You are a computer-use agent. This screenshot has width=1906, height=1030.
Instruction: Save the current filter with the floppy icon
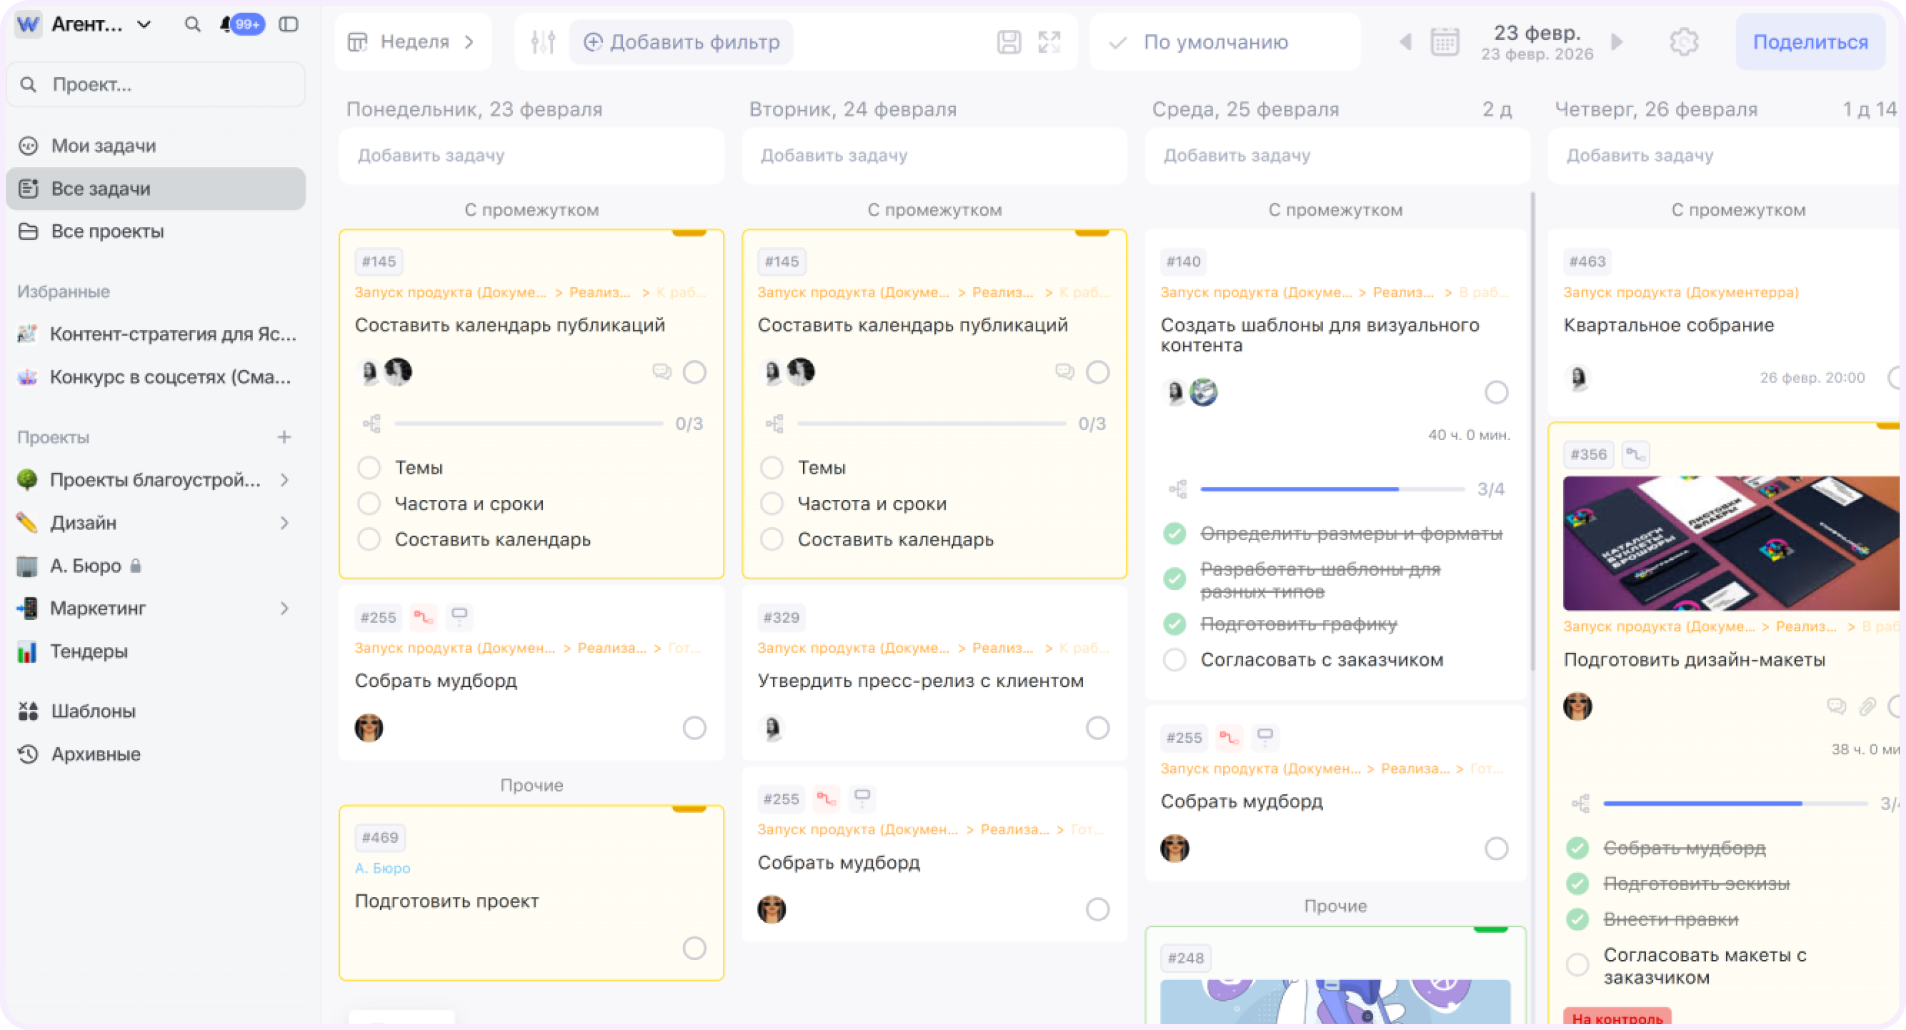coord(1009,42)
